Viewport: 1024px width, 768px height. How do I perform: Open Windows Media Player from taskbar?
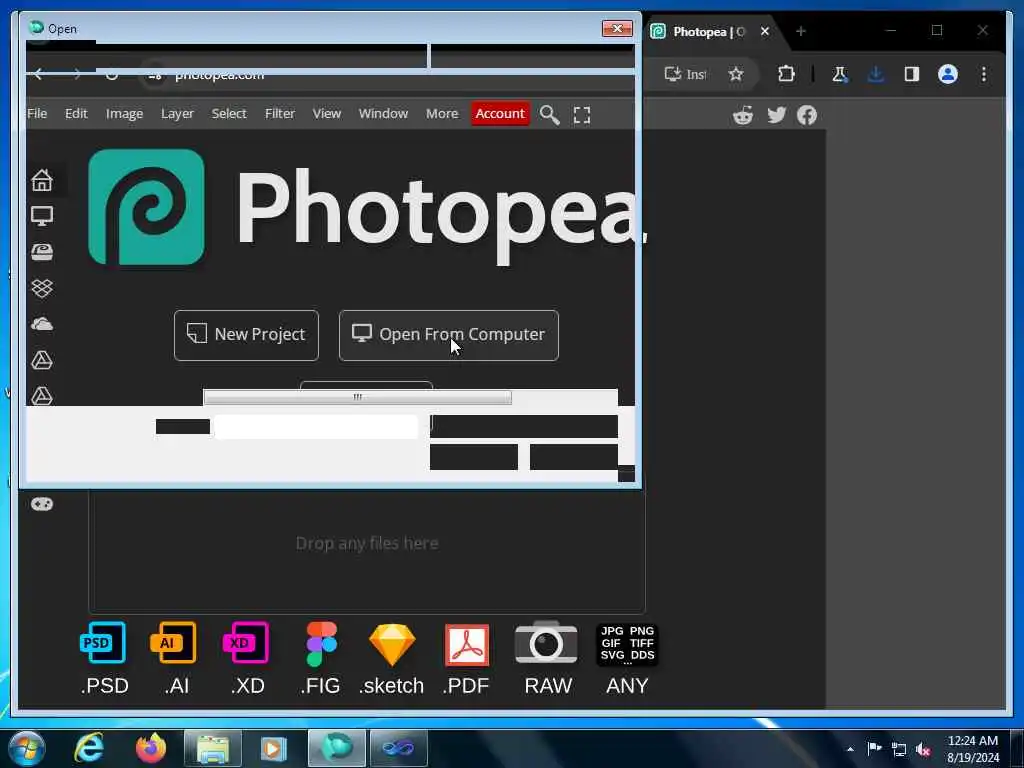coord(274,748)
